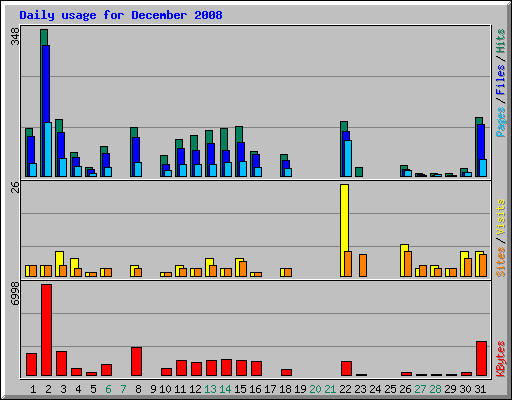Click the lone orange Sites bar for day 23

click(363, 266)
